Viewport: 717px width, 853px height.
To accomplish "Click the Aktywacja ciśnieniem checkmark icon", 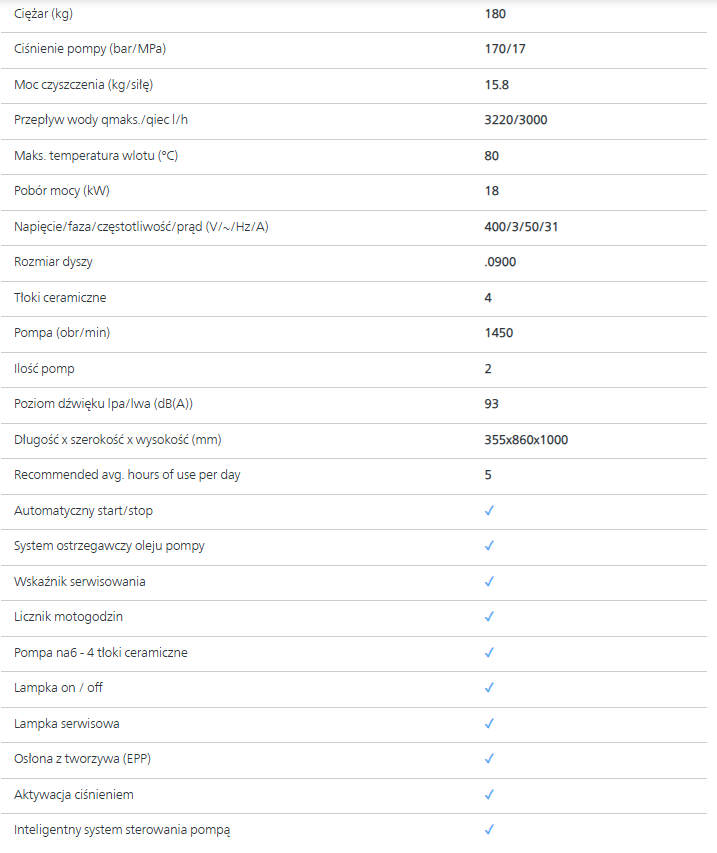I will point(489,795).
